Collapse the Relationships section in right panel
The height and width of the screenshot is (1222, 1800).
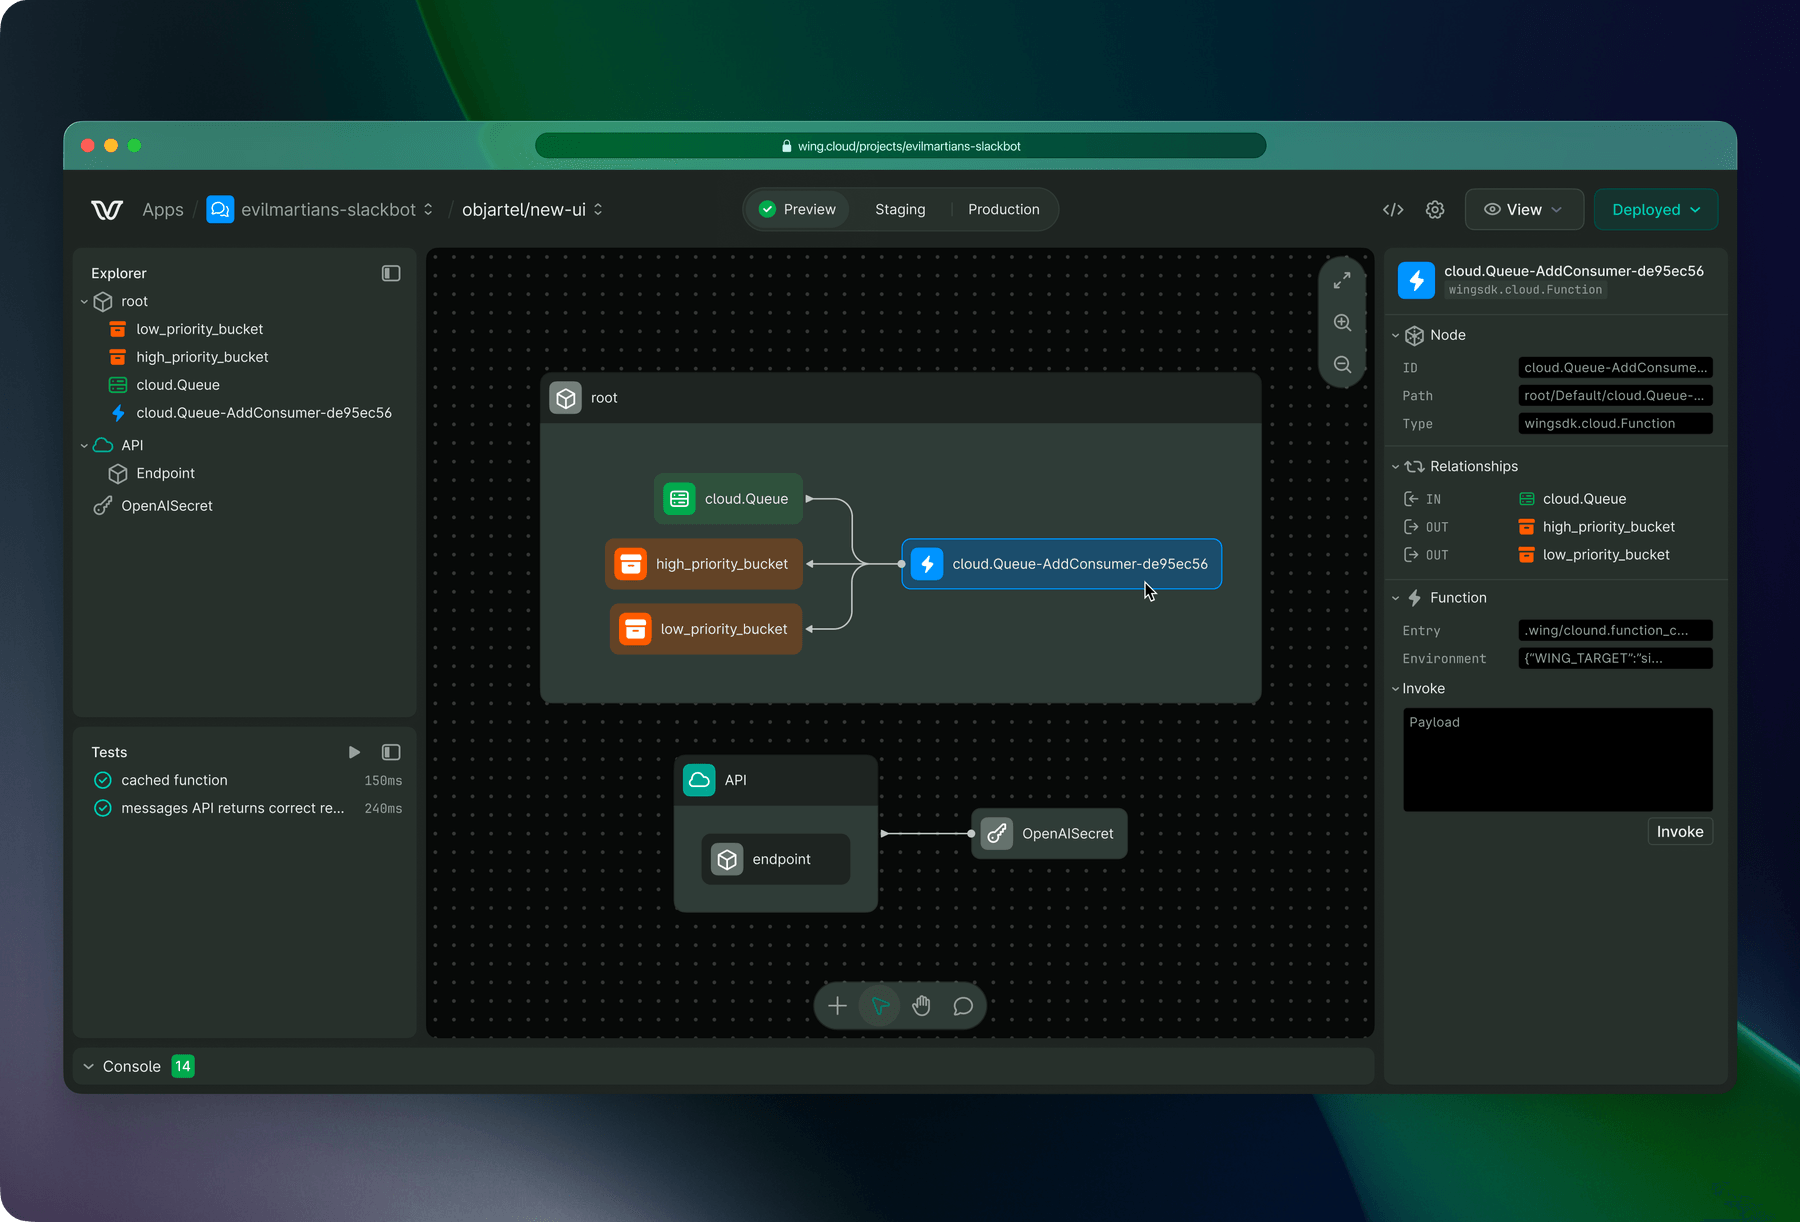1396,466
